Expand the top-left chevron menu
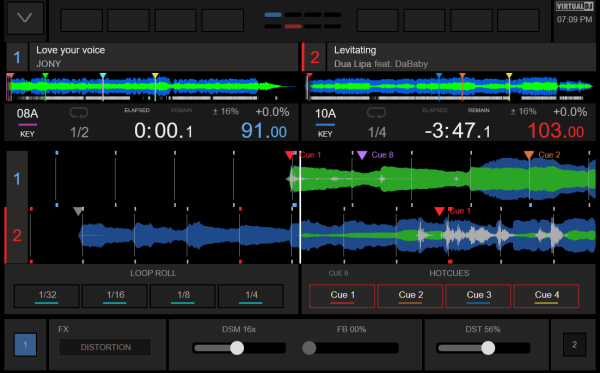600x373 pixels. click(25, 18)
